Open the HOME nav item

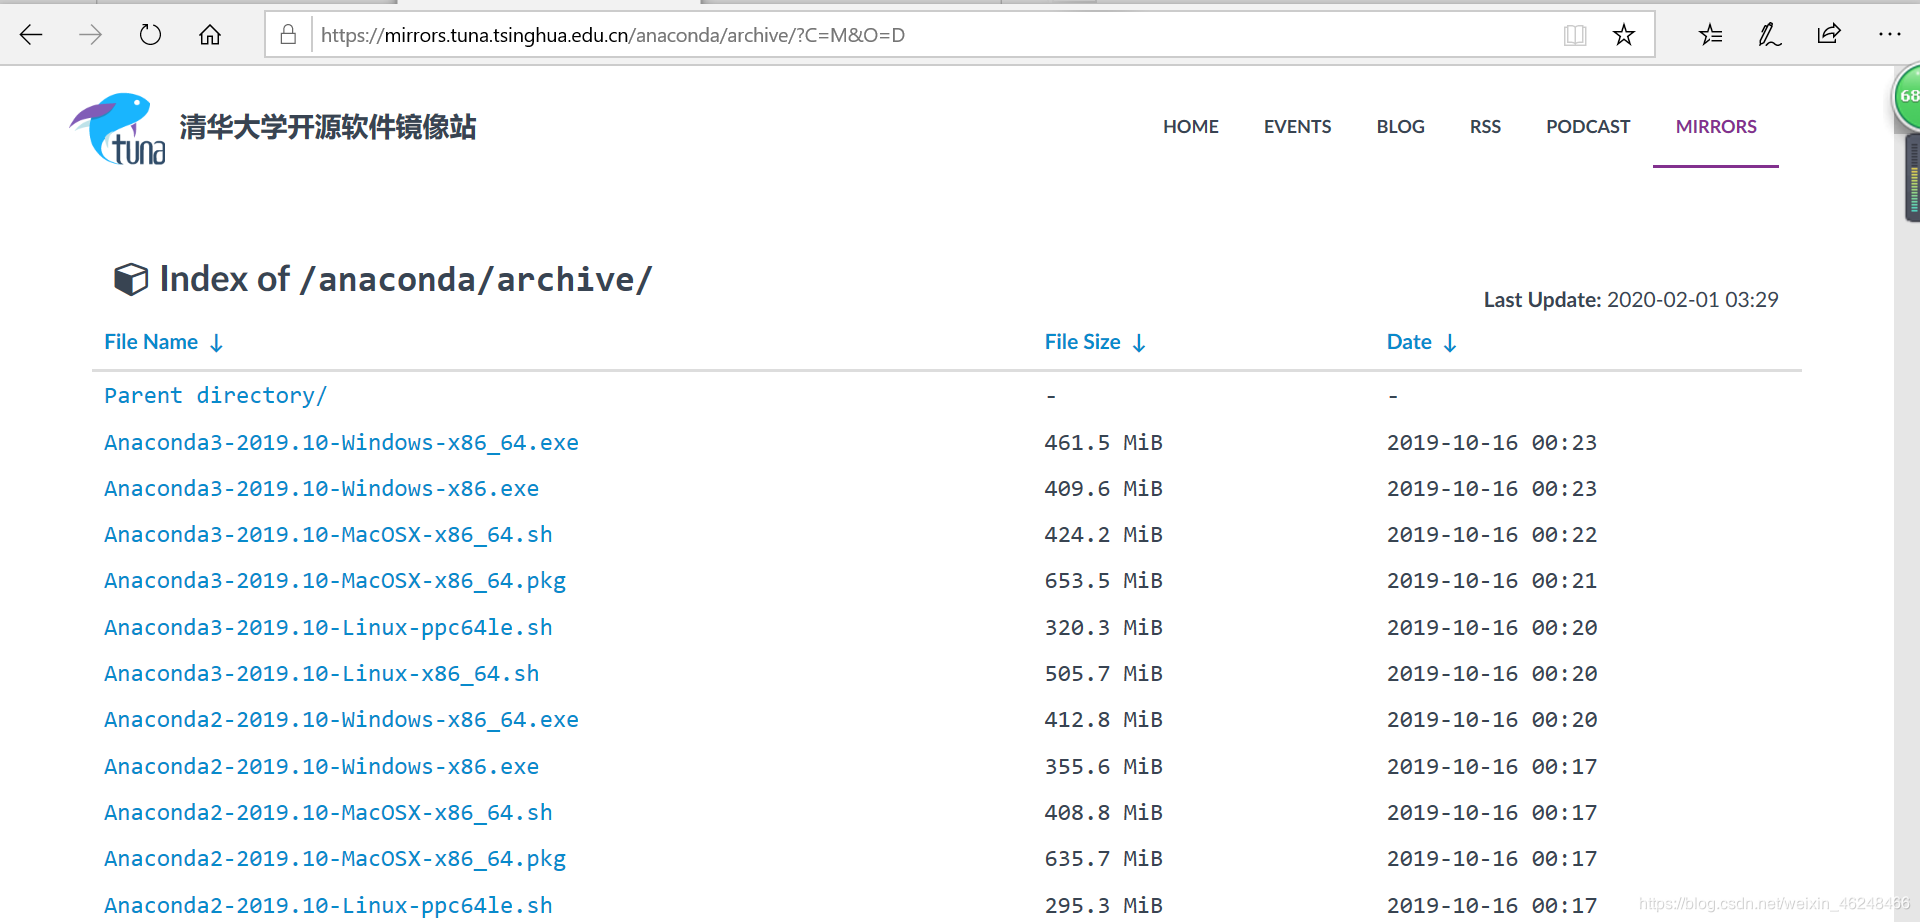click(x=1190, y=127)
